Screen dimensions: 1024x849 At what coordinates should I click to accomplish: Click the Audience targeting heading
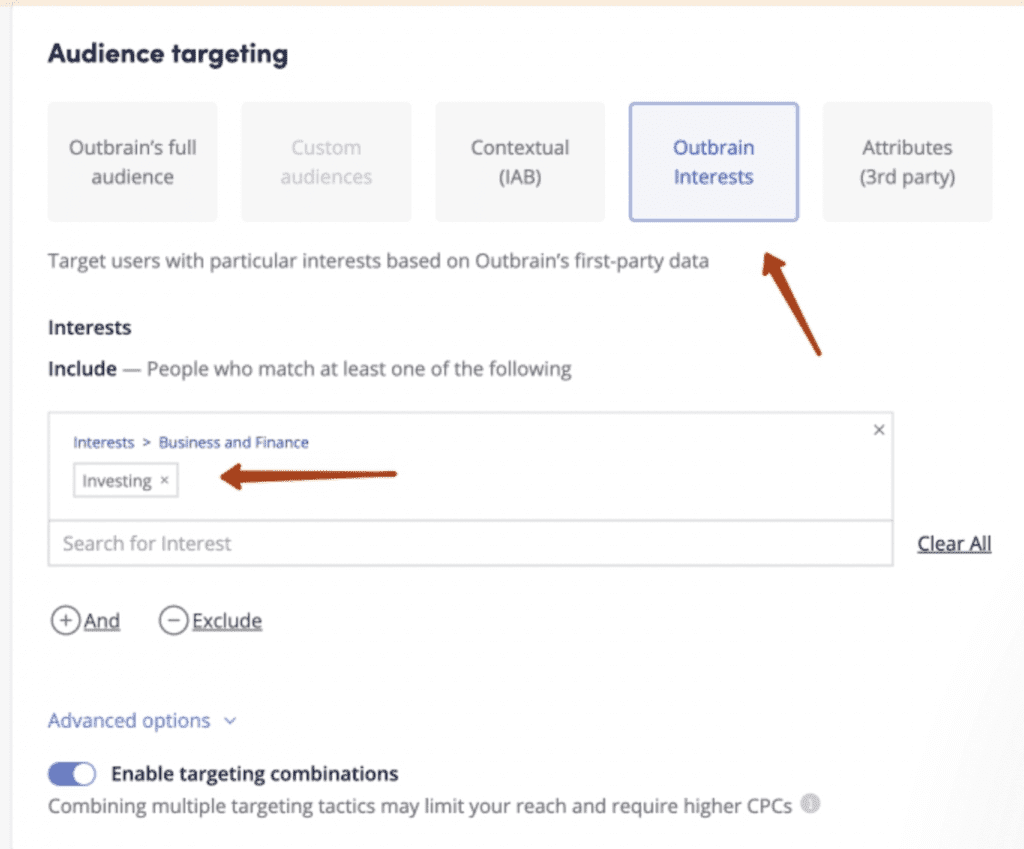pos(168,54)
